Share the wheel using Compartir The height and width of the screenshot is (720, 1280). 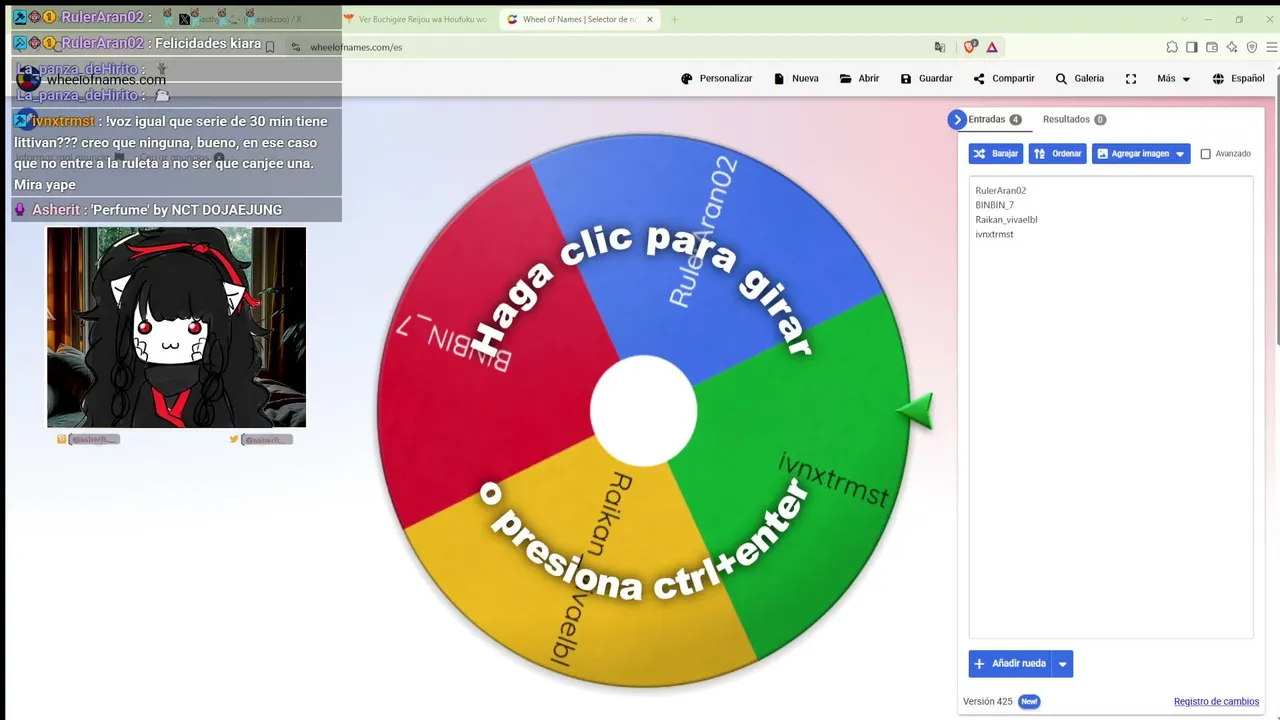click(1004, 78)
